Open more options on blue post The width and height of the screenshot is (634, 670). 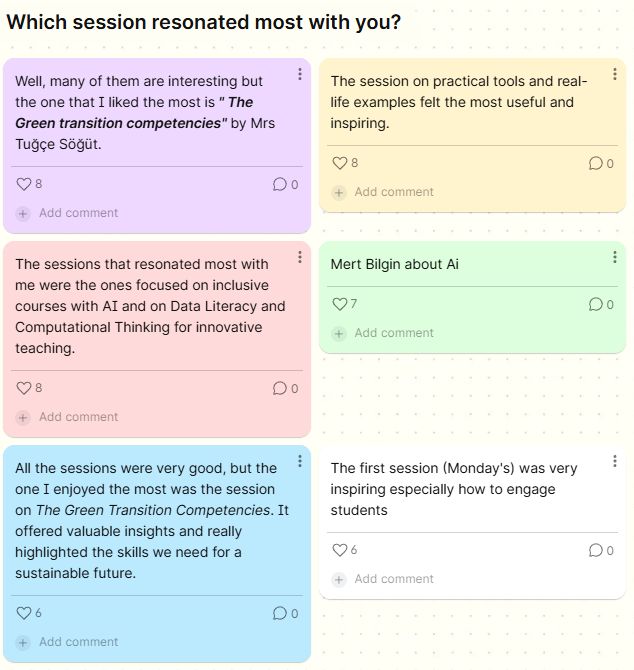300,461
